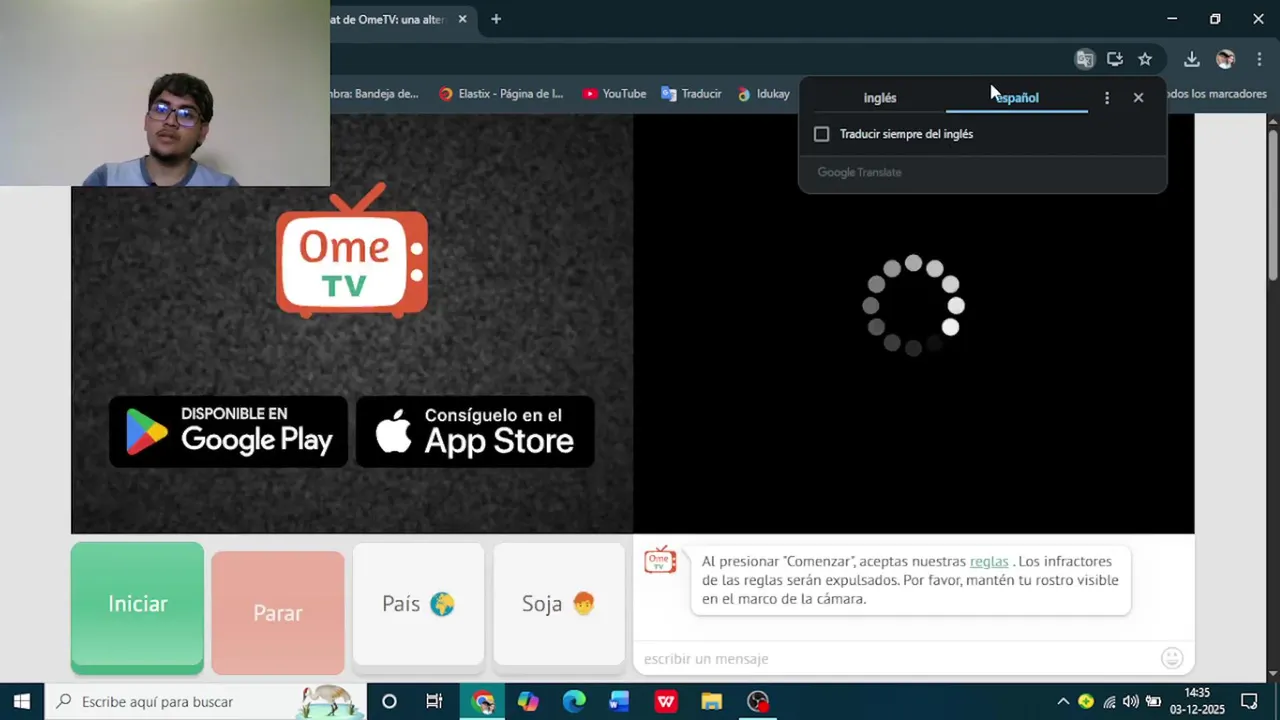Click the Iniciar green button
Viewport: 1280px width, 720px height.
[x=137, y=608]
